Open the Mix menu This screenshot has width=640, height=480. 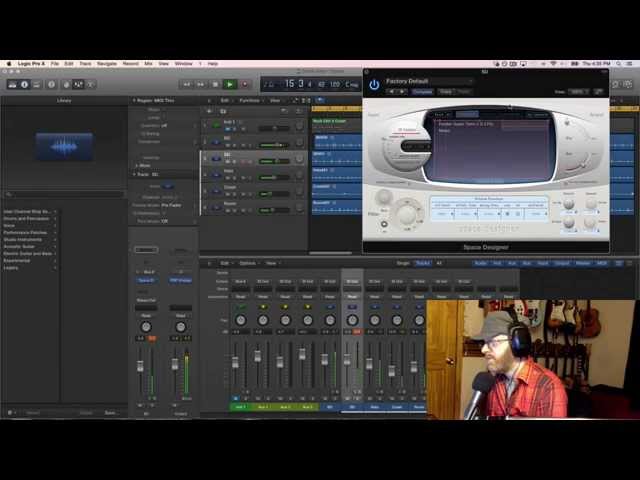click(x=148, y=64)
